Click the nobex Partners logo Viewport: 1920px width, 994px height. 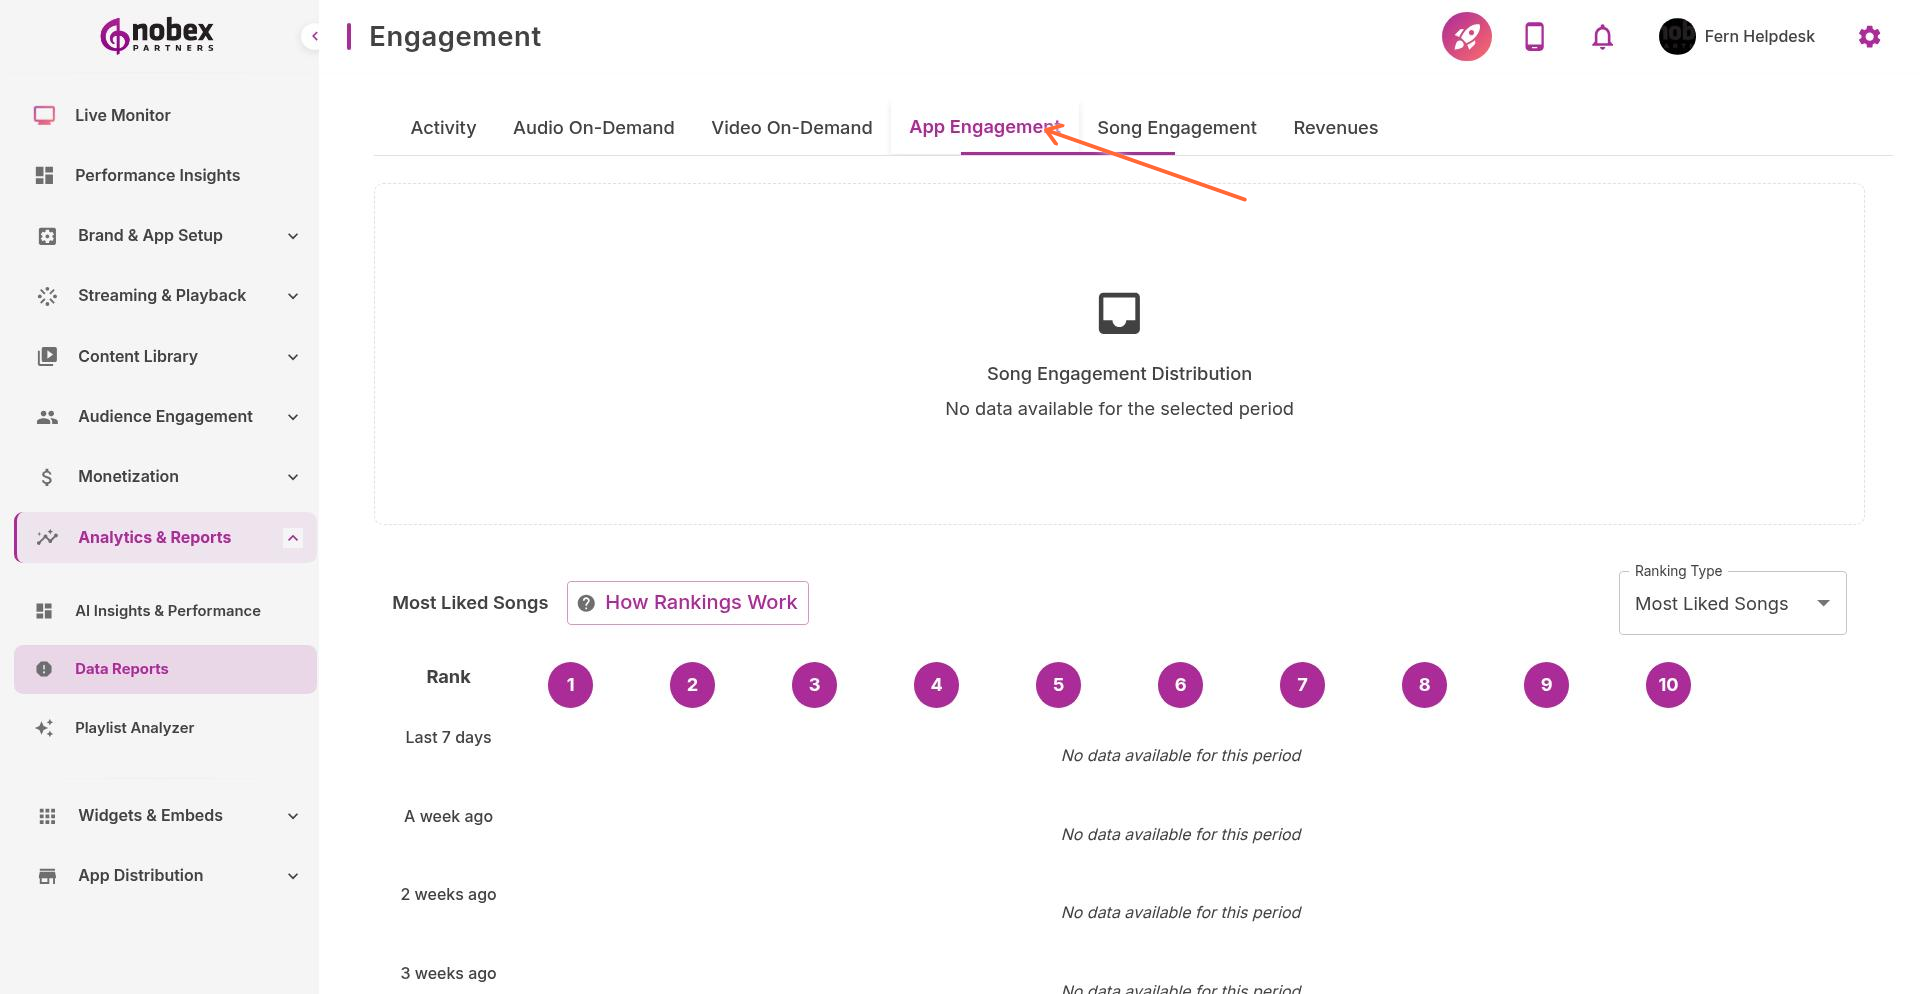pos(155,35)
